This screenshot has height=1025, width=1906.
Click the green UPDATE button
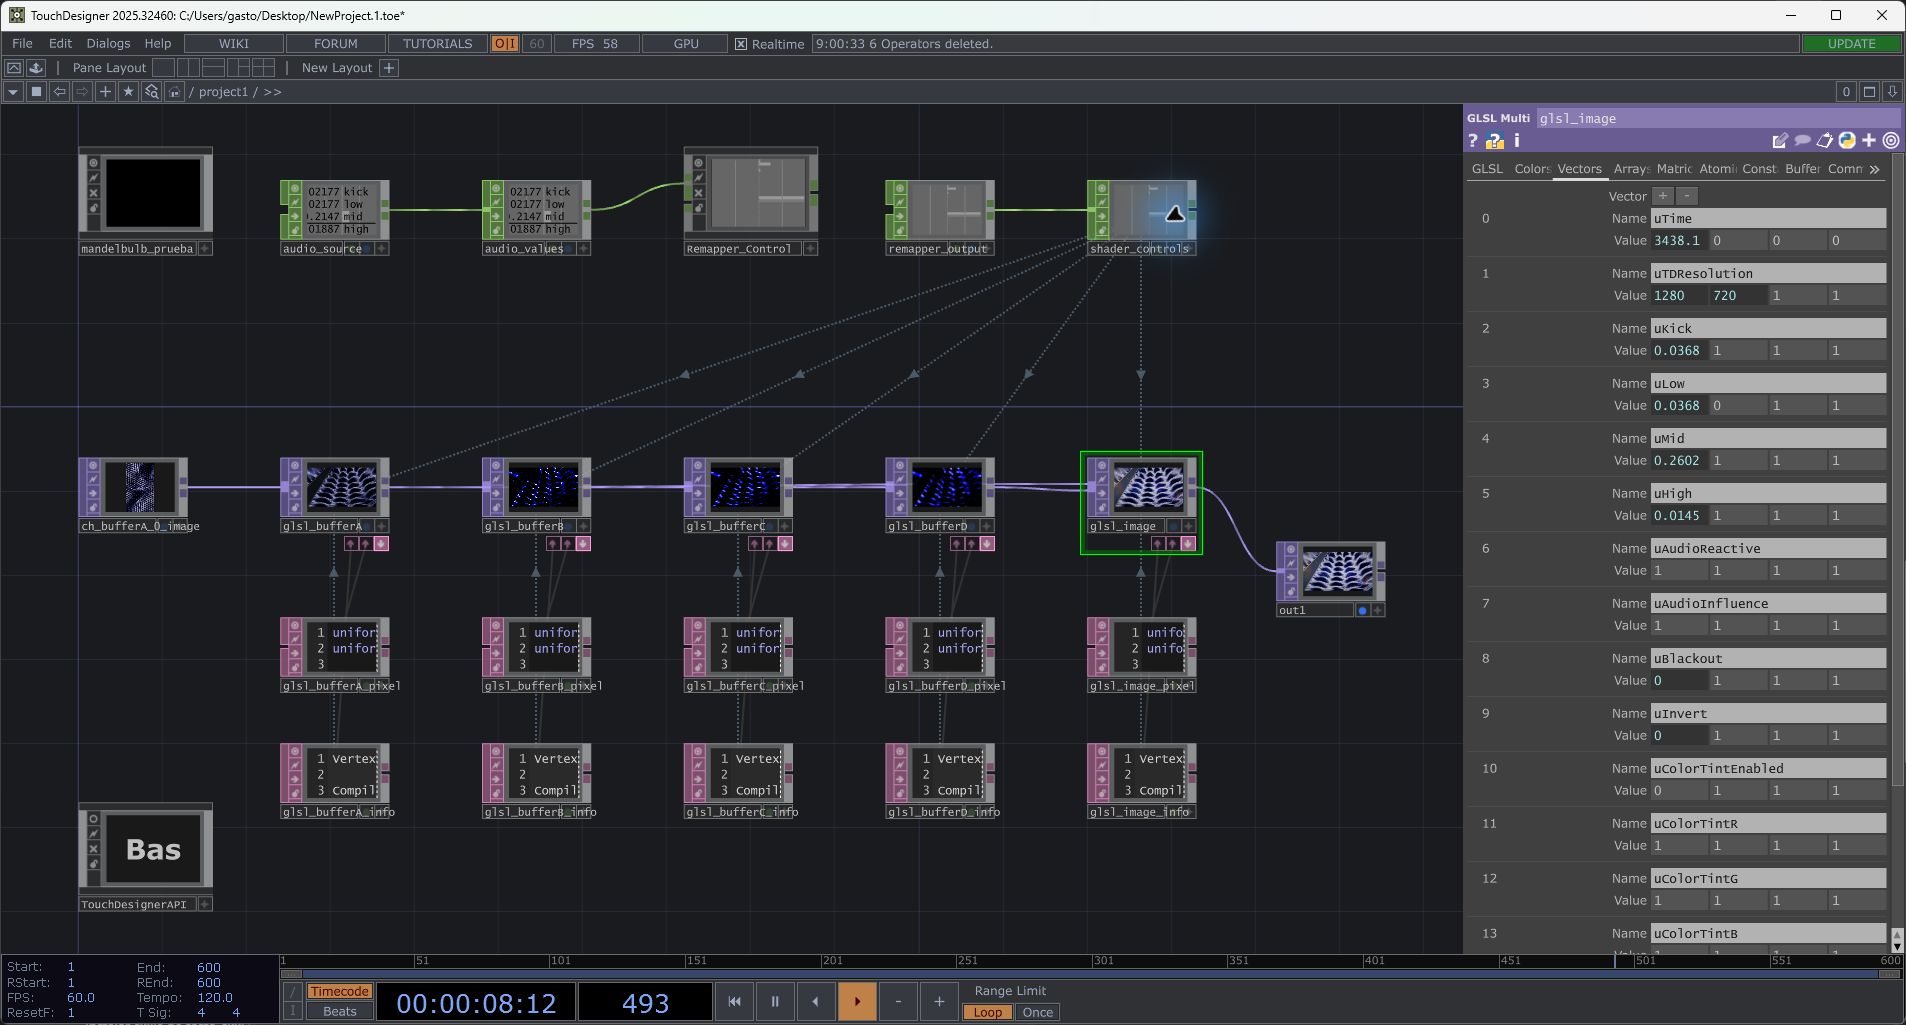[x=1851, y=44]
